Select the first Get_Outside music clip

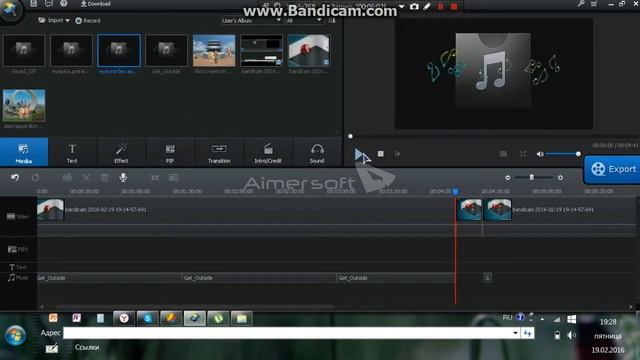tap(109, 278)
